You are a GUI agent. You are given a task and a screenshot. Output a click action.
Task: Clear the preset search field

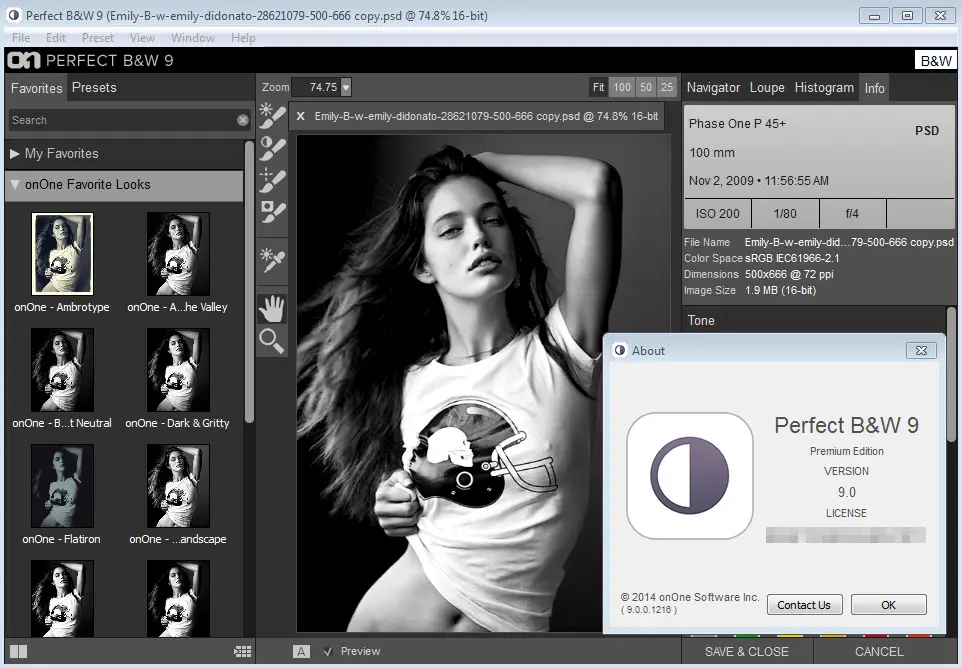point(243,120)
